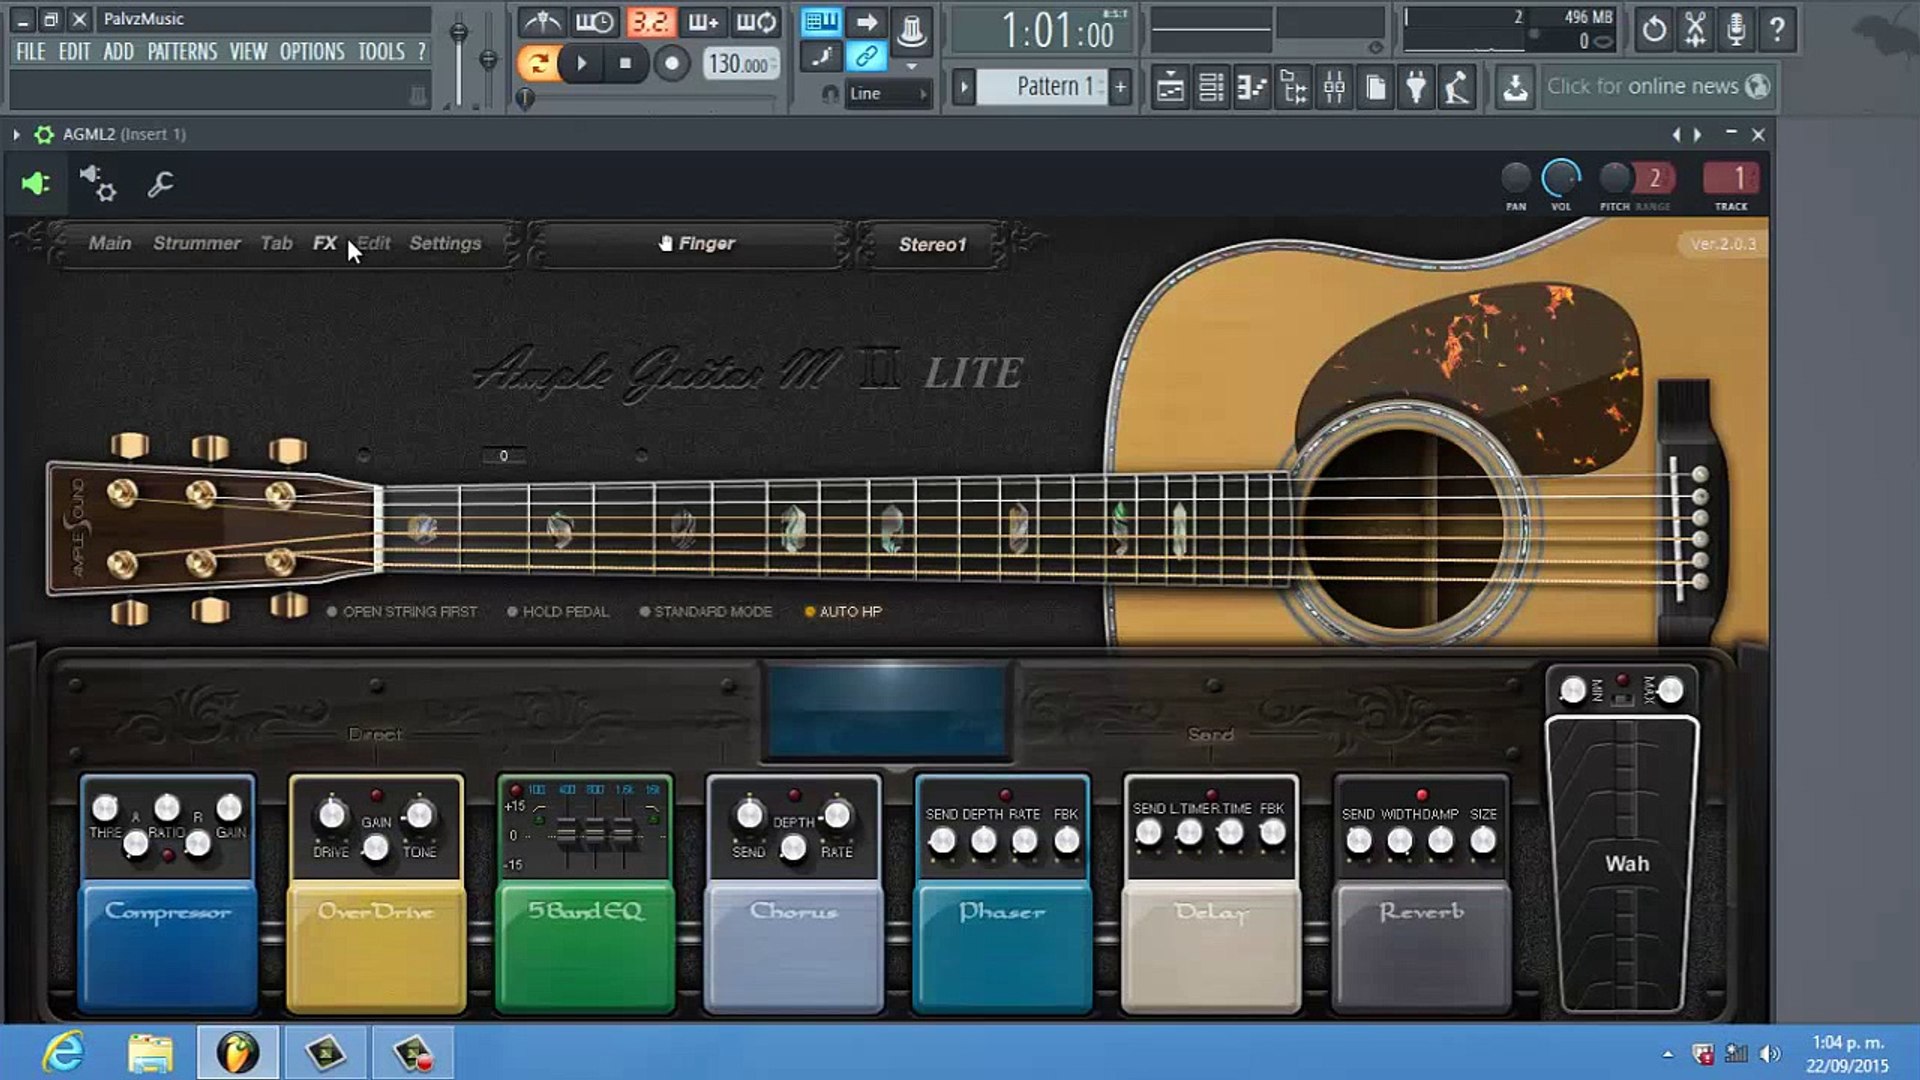
Task: Toggle auto scrolling arrow icon
Action: (x=866, y=21)
